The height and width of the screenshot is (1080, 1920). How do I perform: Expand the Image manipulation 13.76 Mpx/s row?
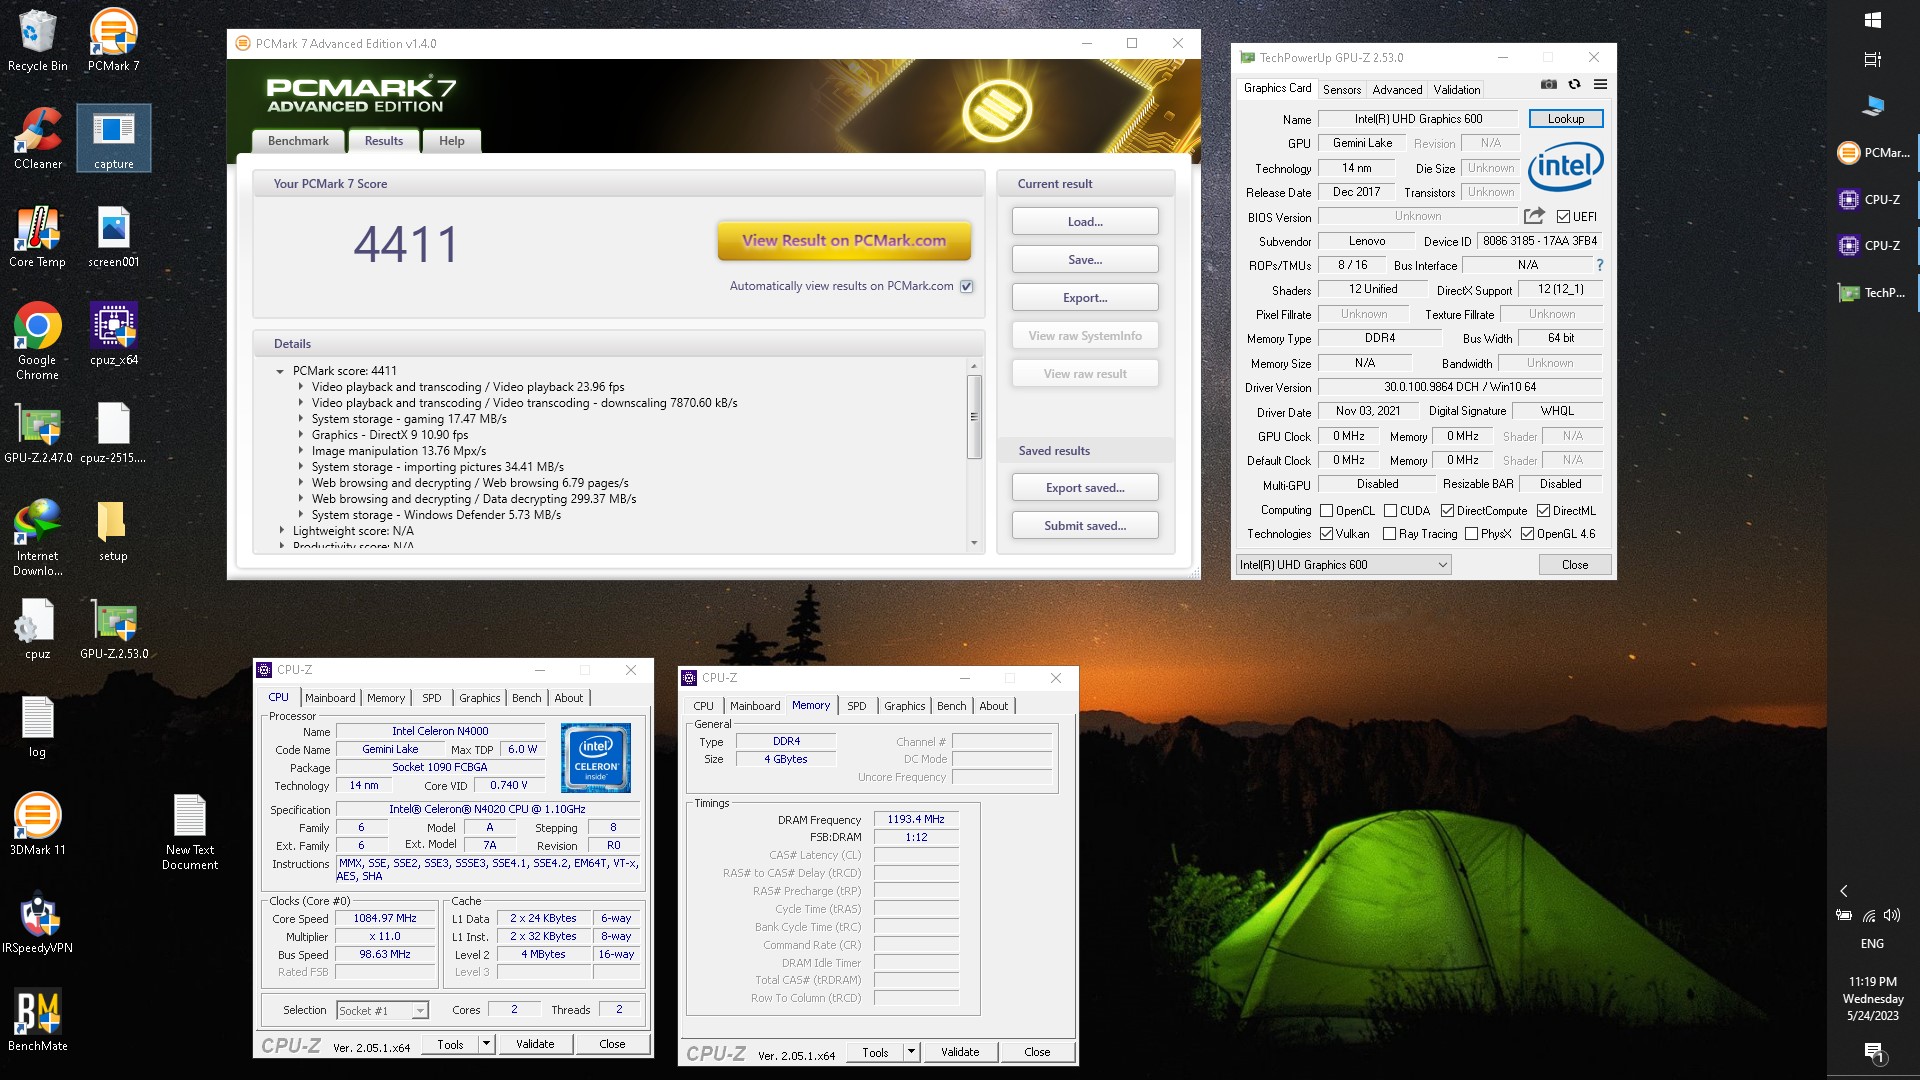[x=300, y=451]
